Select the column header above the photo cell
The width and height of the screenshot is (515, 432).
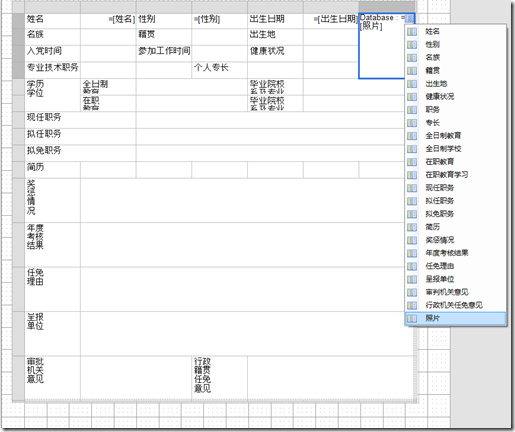click(x=387, y=7)
